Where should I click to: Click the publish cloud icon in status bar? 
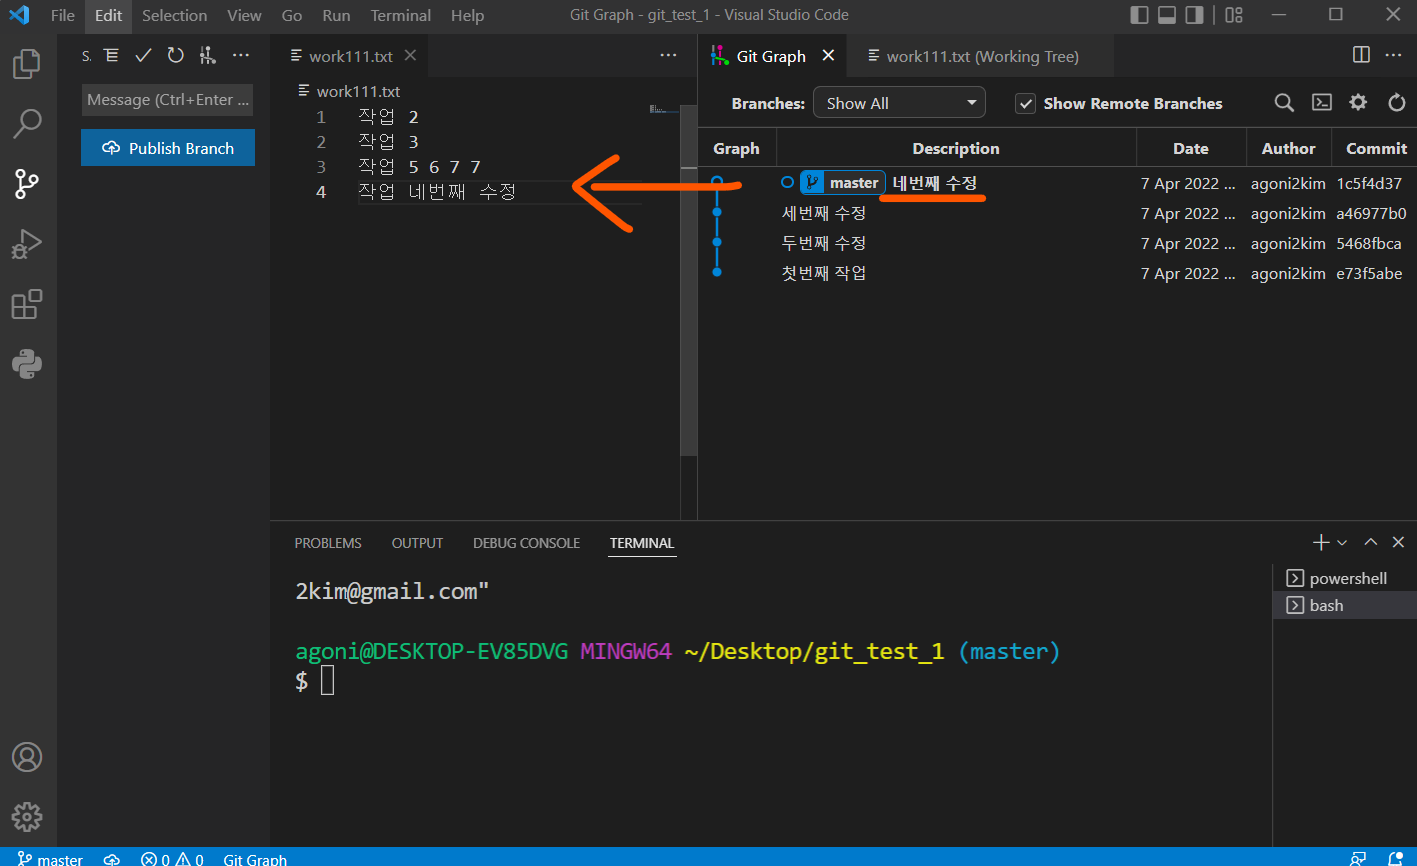tap(112, 859)
